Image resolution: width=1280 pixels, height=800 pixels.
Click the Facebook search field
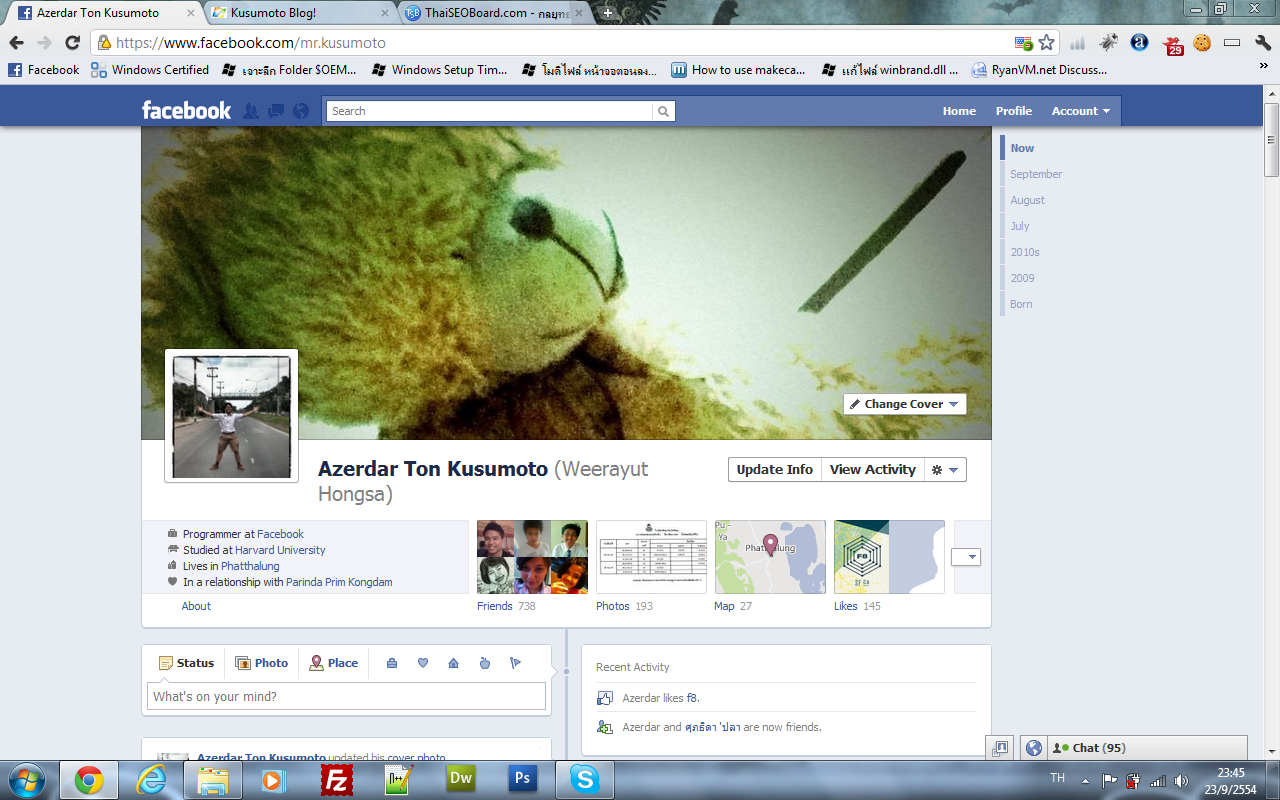pyautogui.click(x=490, y=111)
